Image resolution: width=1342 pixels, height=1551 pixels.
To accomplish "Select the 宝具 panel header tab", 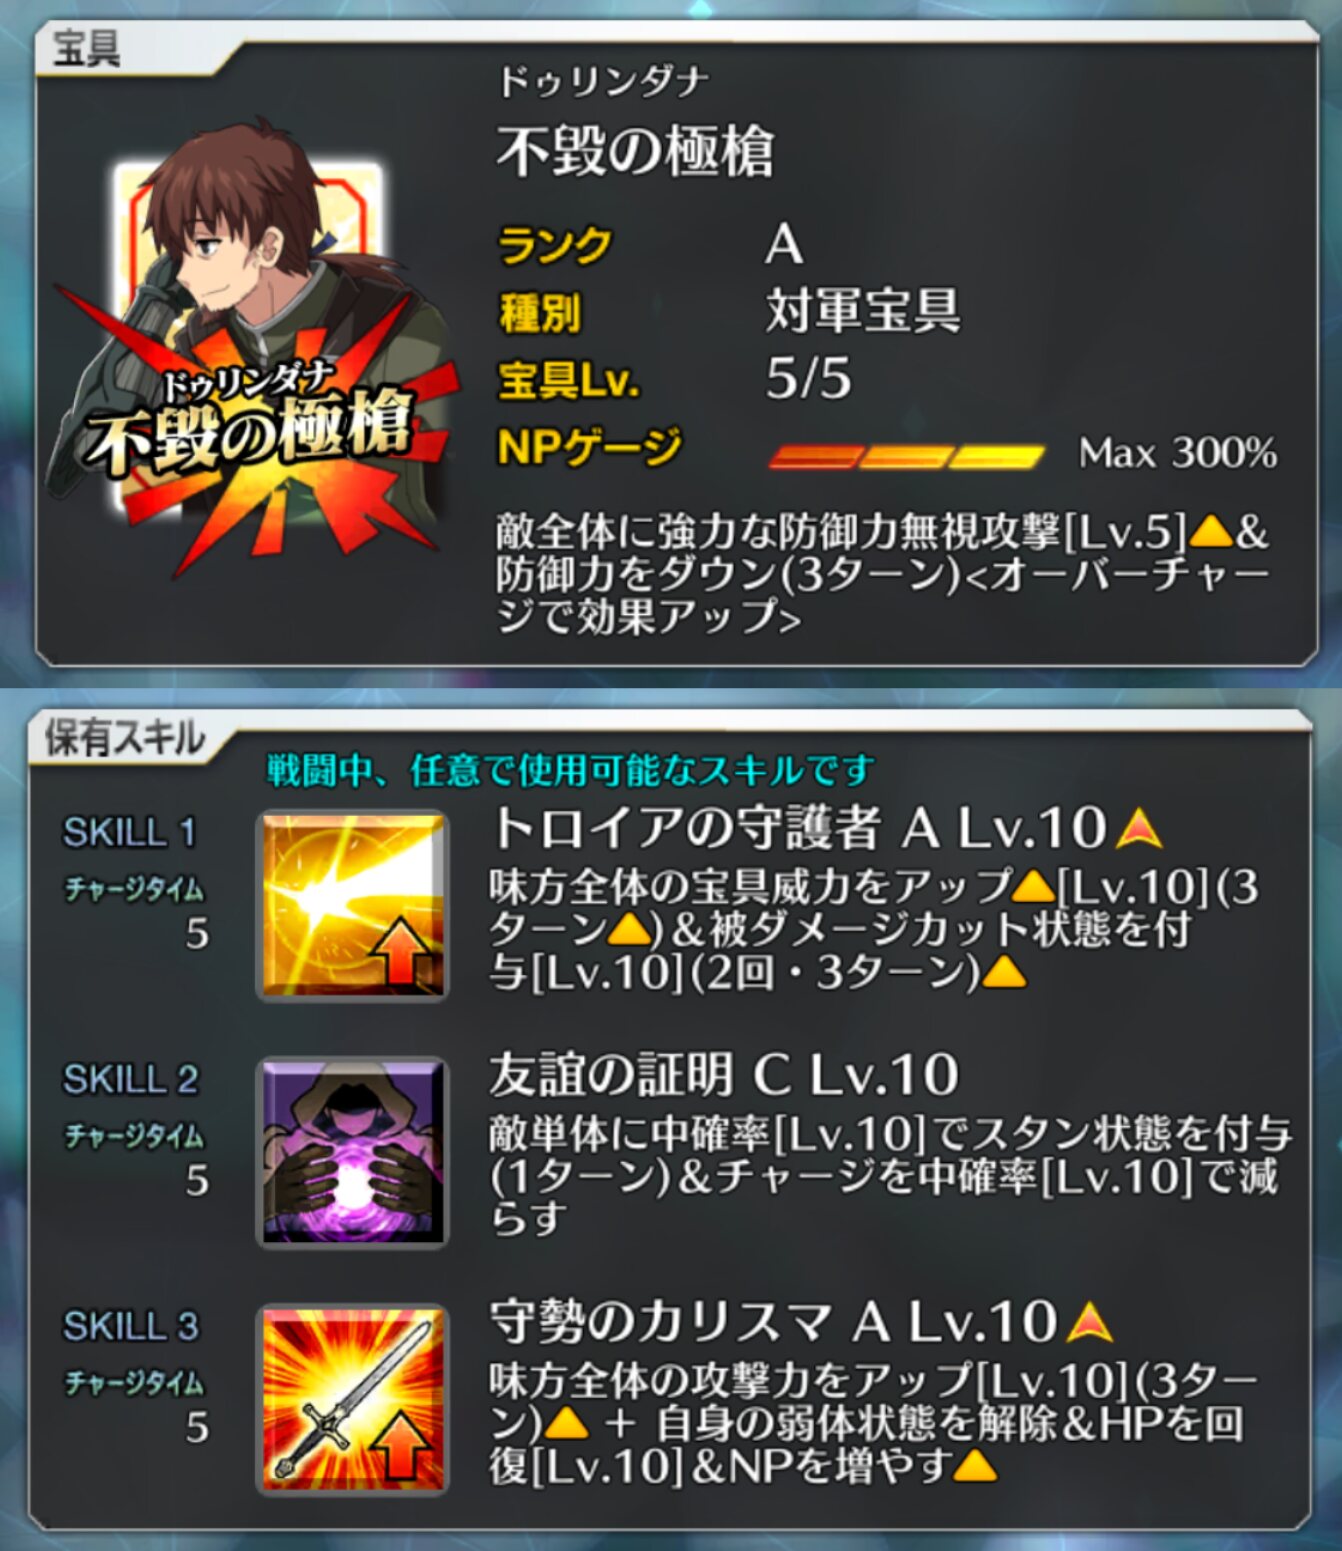I will click(x=88, y=48).
